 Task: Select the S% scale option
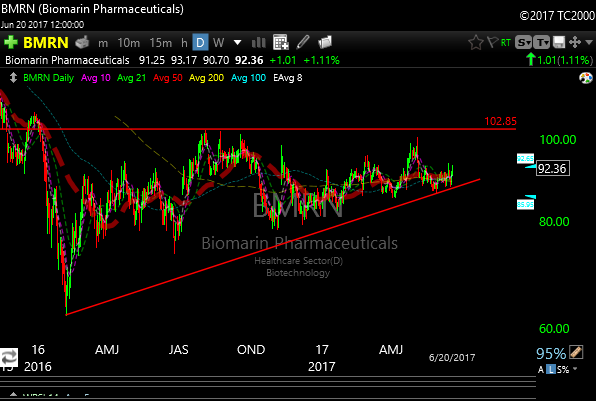pos(563,369)
